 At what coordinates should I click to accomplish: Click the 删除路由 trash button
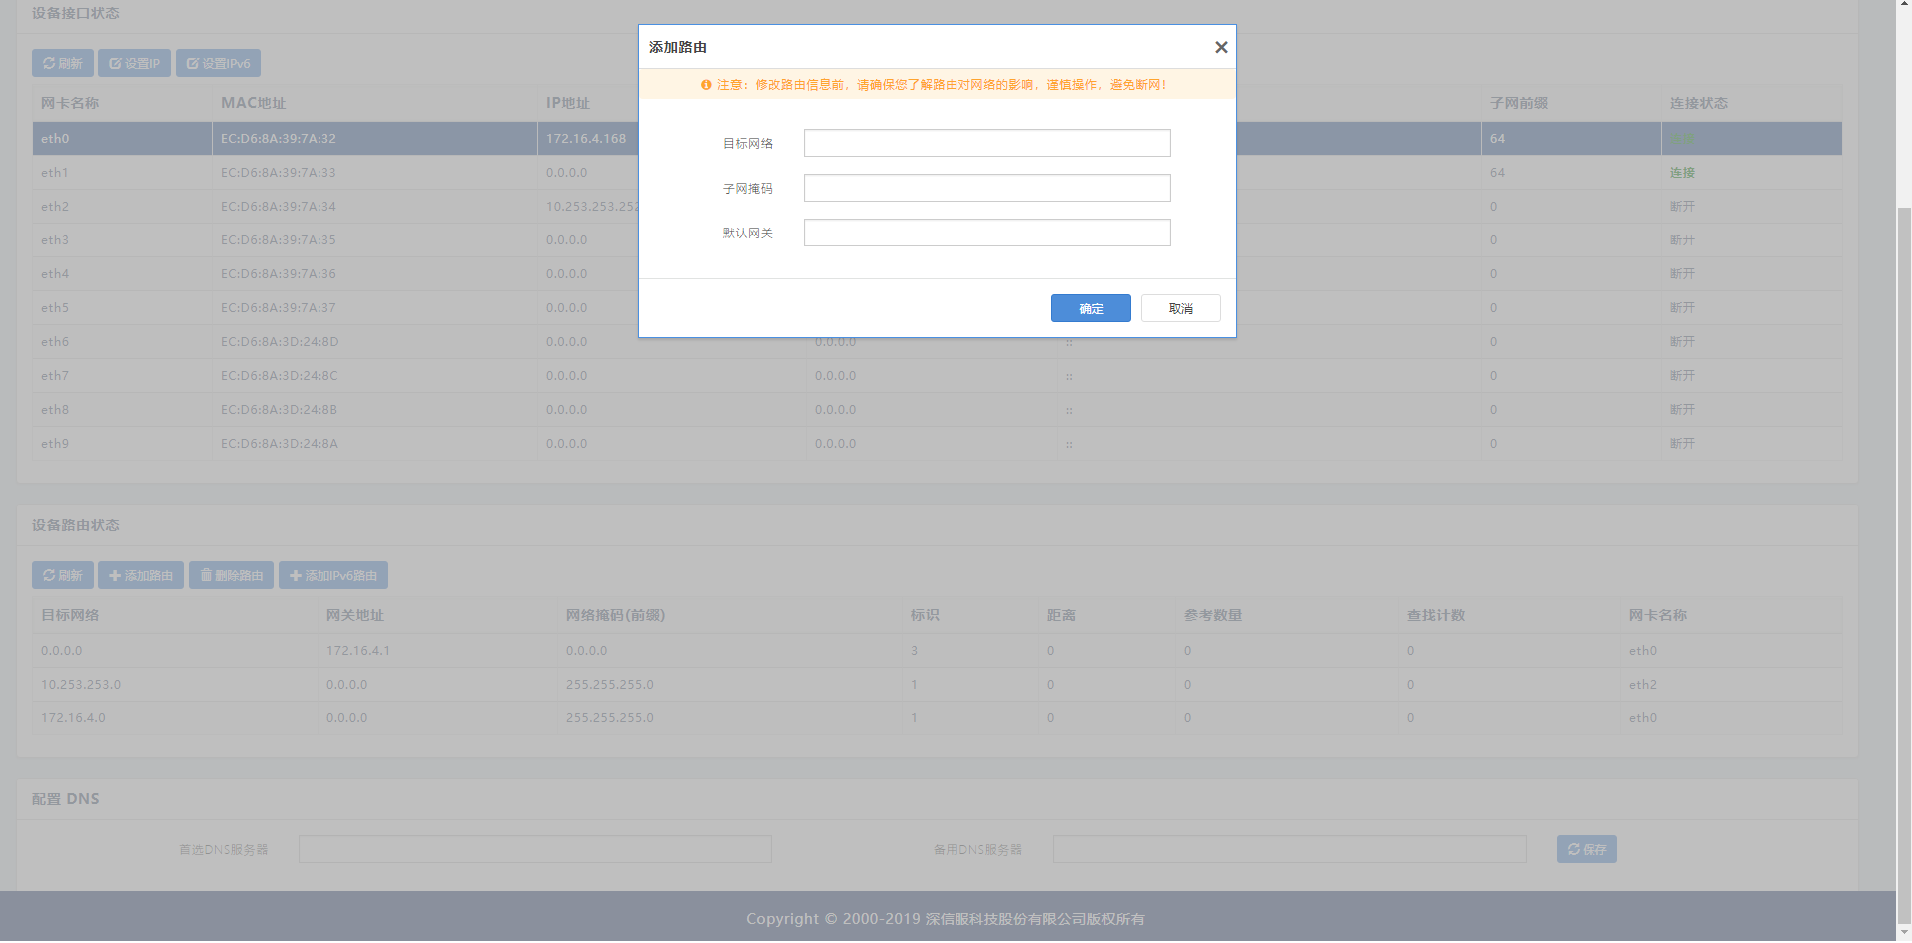231,575
